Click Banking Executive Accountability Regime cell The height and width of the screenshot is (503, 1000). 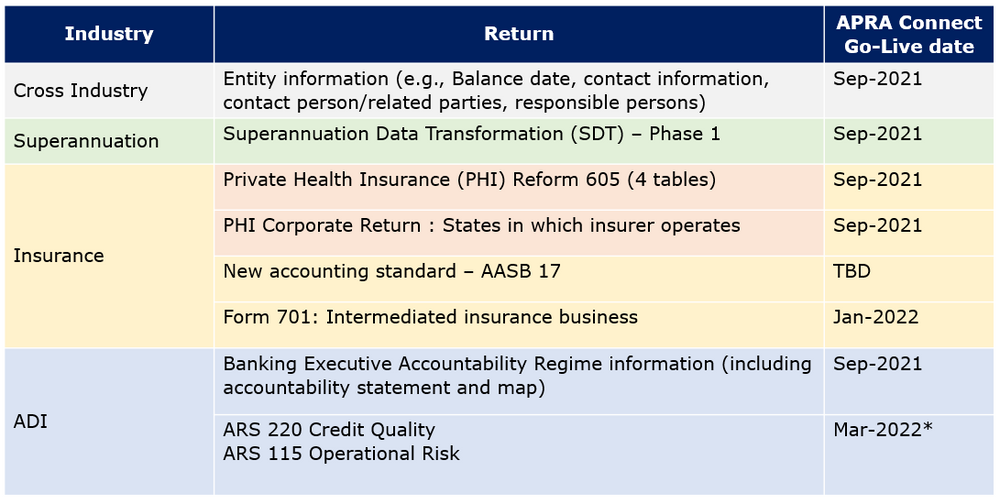(x=517, y=375)
